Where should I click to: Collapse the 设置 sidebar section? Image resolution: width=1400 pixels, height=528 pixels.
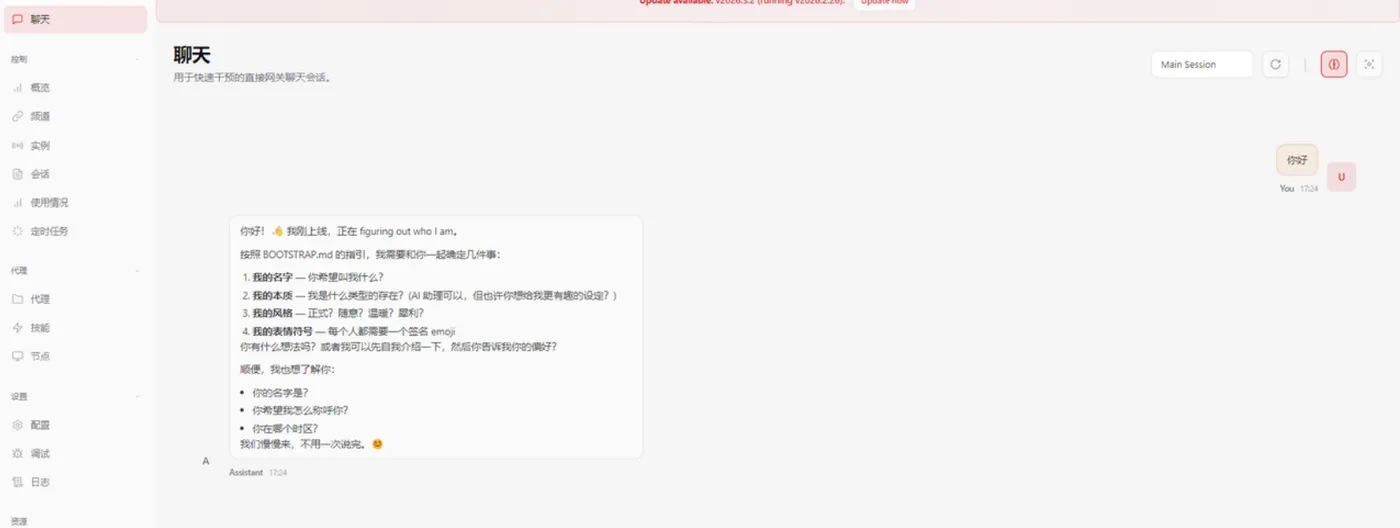[76, 397]
